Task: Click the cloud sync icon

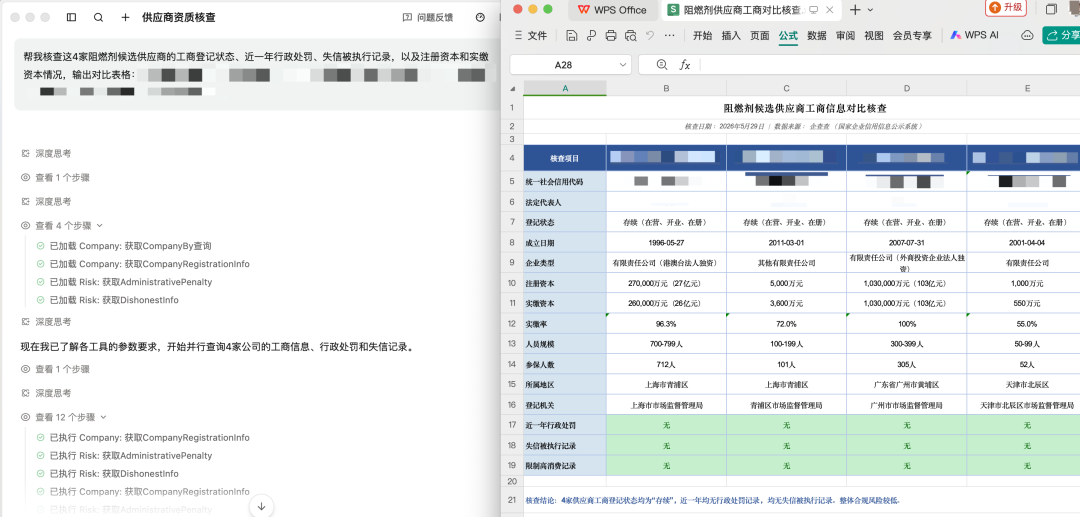Action: [x=1027, y=35]
